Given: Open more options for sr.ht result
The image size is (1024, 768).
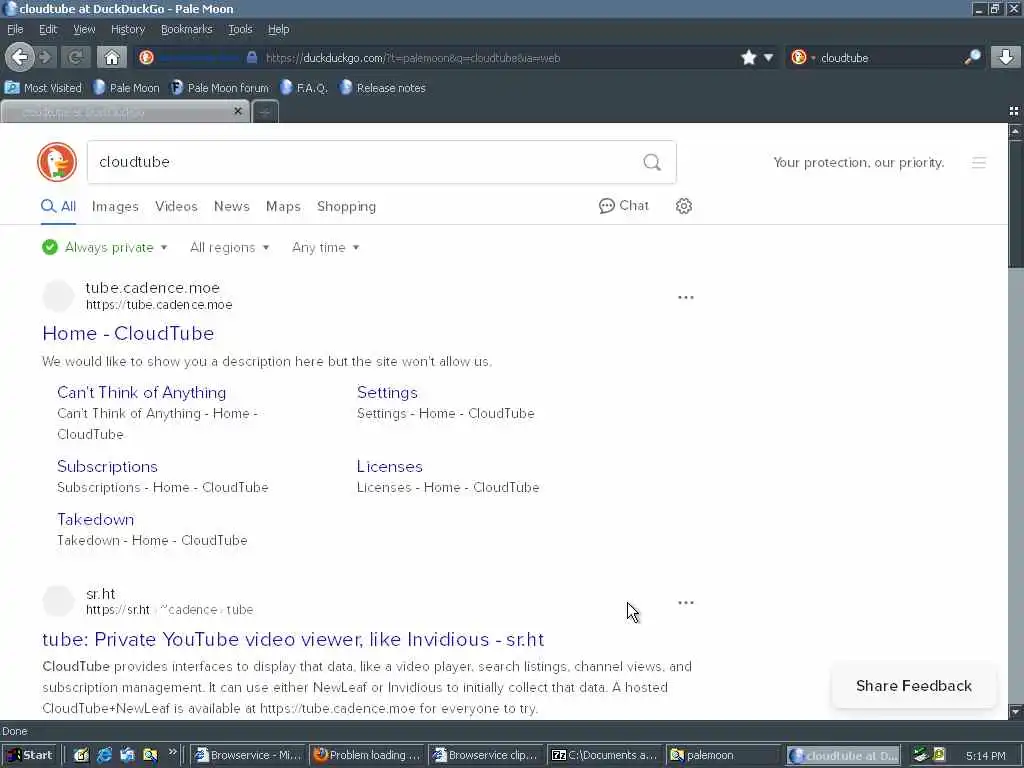Looking at the screenshot, I should pyautogui.click(x=686, y=603).
